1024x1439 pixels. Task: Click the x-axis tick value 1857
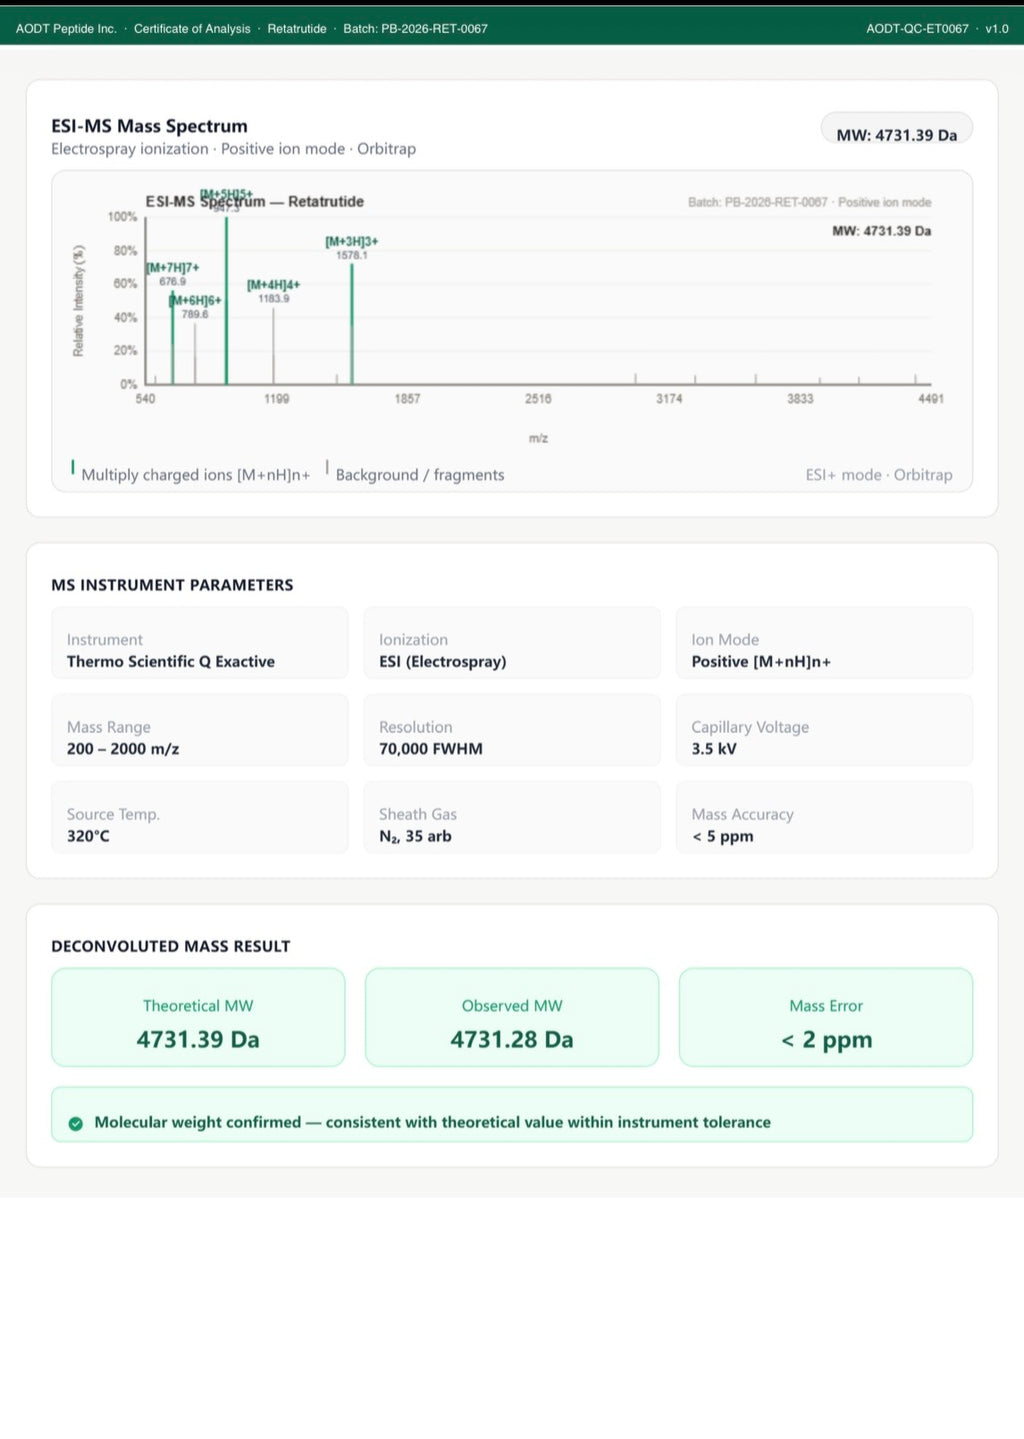[407, 398]
